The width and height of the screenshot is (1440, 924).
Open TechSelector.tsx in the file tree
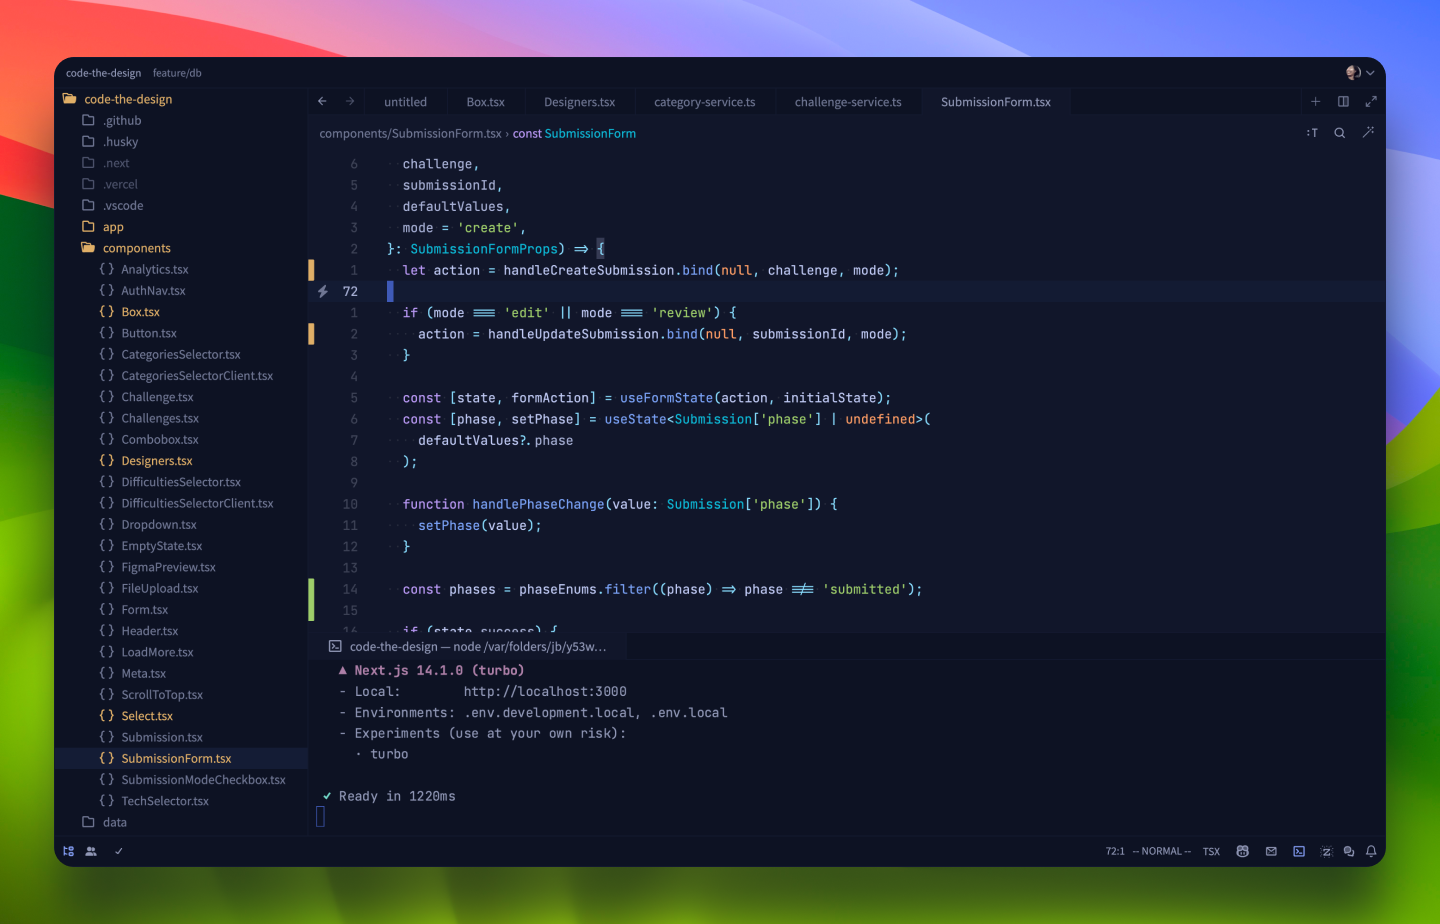point(181,801)
